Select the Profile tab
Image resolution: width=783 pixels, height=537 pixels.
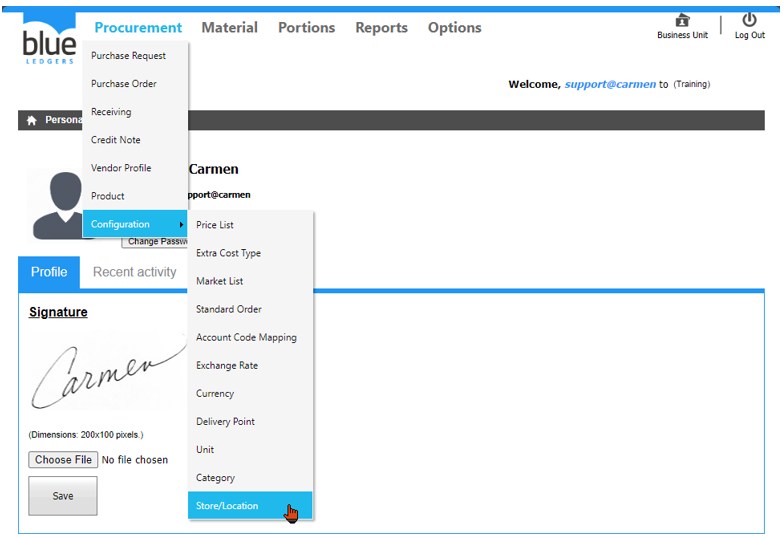[x=49, y=272]
